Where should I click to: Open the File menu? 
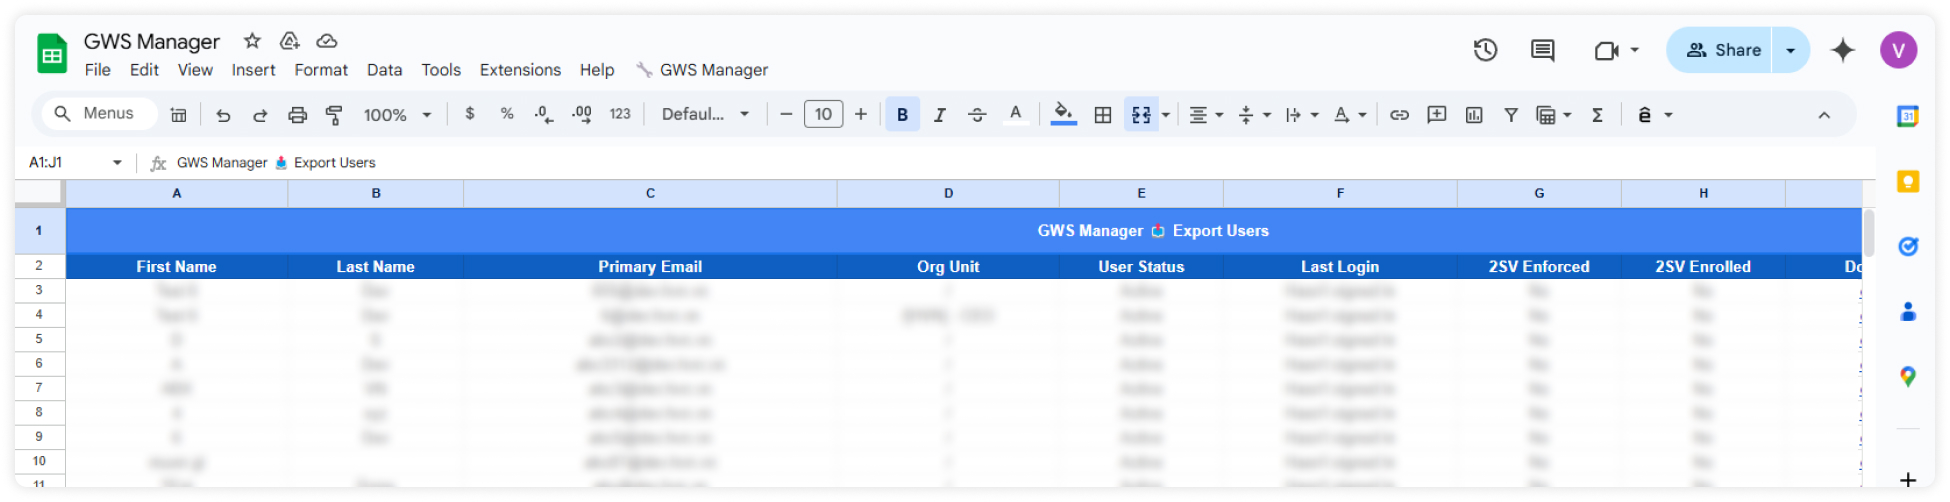[98, 70]
